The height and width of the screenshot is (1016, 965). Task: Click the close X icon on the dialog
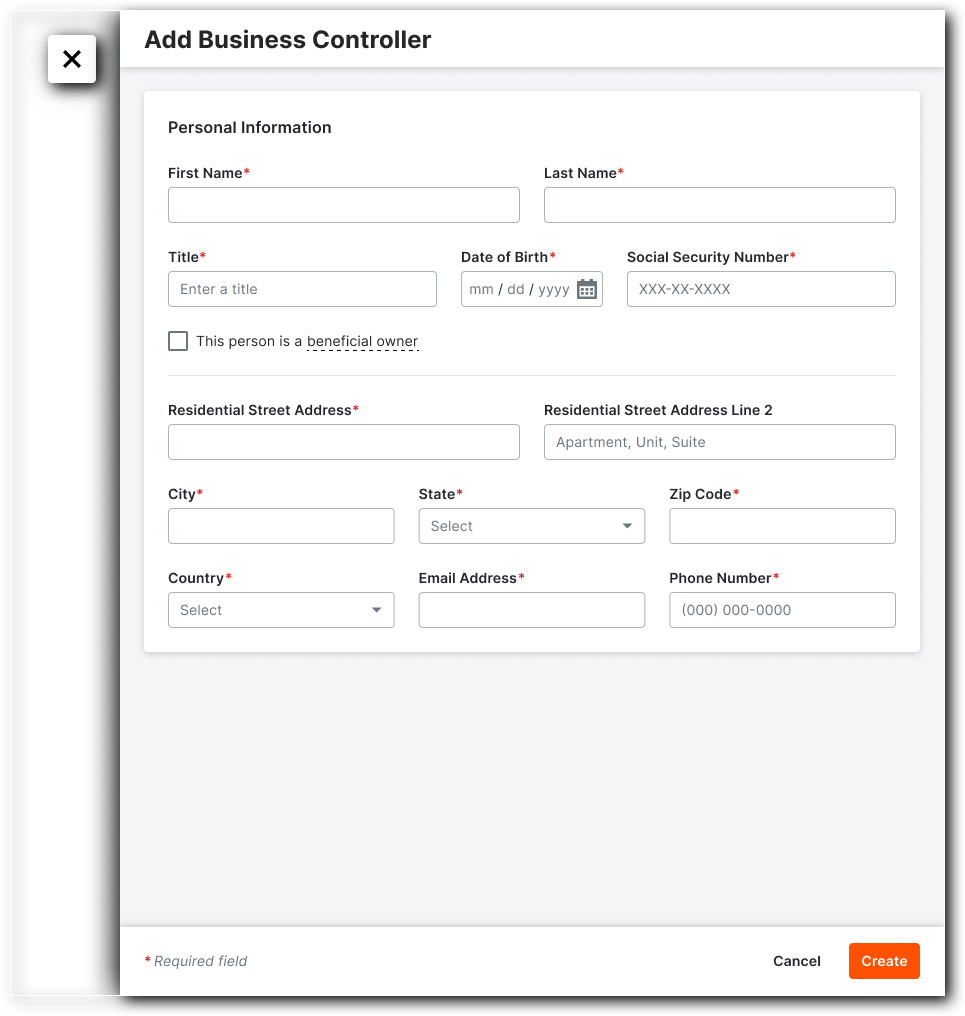coord(71,58)
